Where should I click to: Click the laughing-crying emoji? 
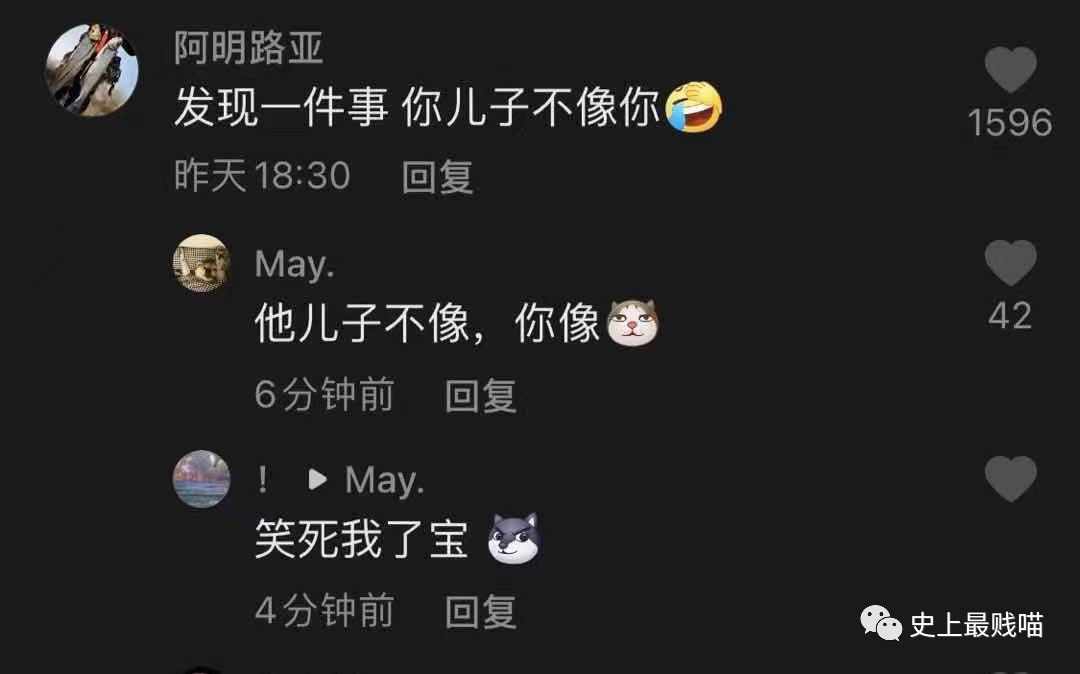(694, 107)
